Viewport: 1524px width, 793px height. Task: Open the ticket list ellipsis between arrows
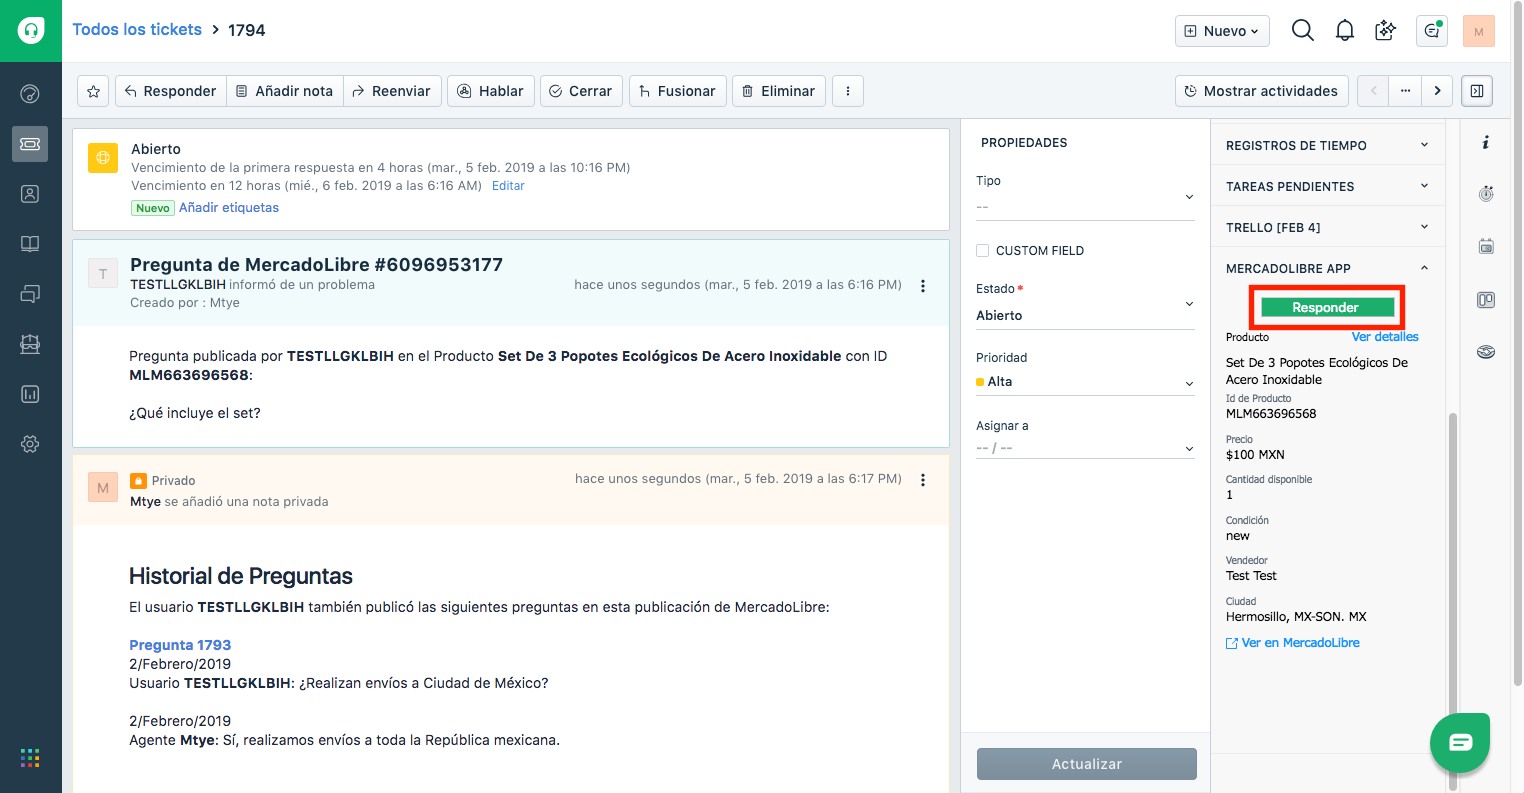(1405, 91)
